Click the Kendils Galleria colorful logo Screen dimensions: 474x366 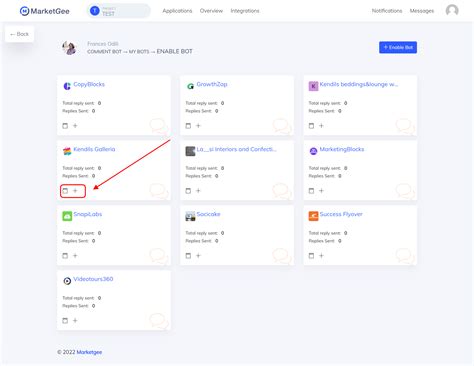point(67,151)
